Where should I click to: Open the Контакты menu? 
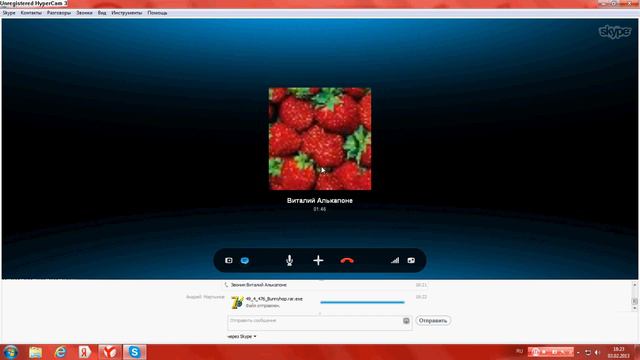coord(31,13)
